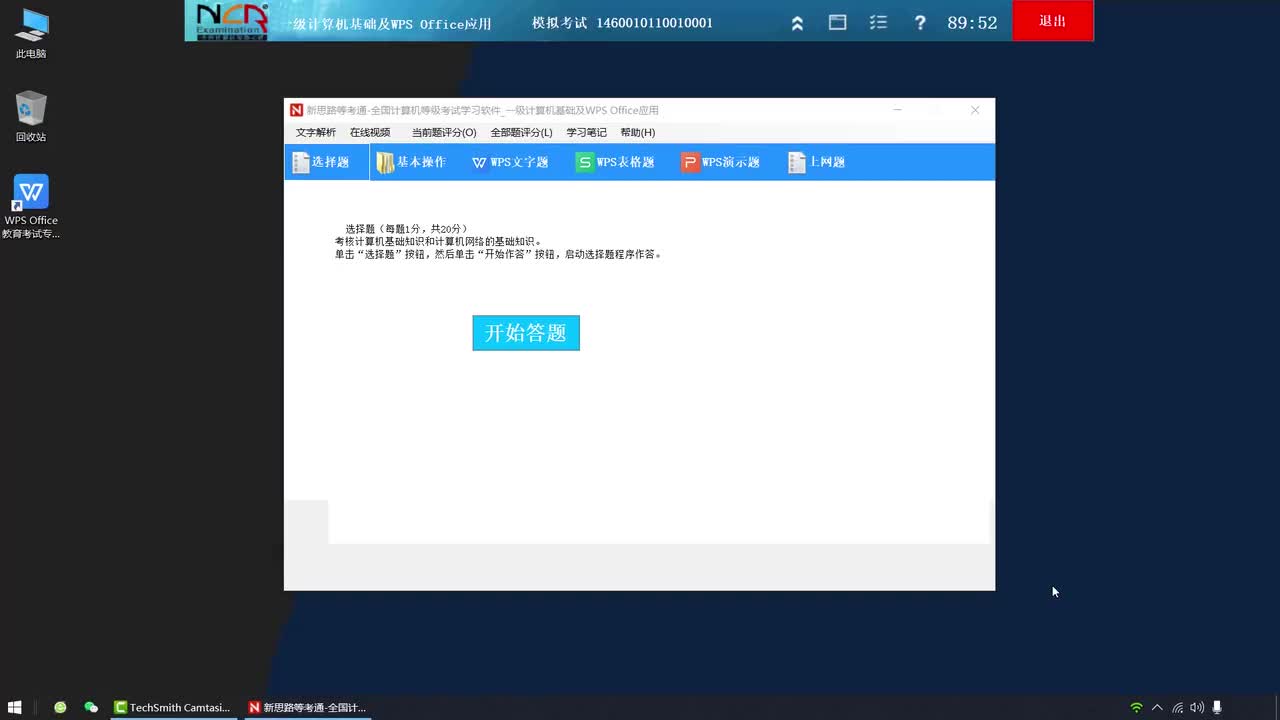Switch to the 基本操作 tab
1280x720 pixels.
pyautogui.click(x=412, y=162)
